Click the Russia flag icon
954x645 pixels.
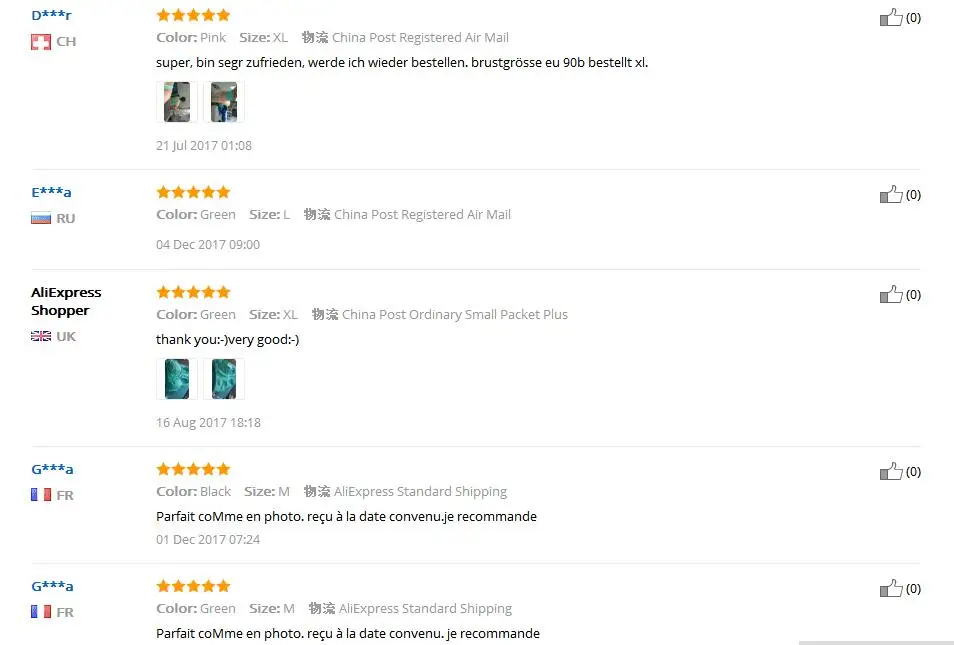pyautogui.click(x=41, y=218)
